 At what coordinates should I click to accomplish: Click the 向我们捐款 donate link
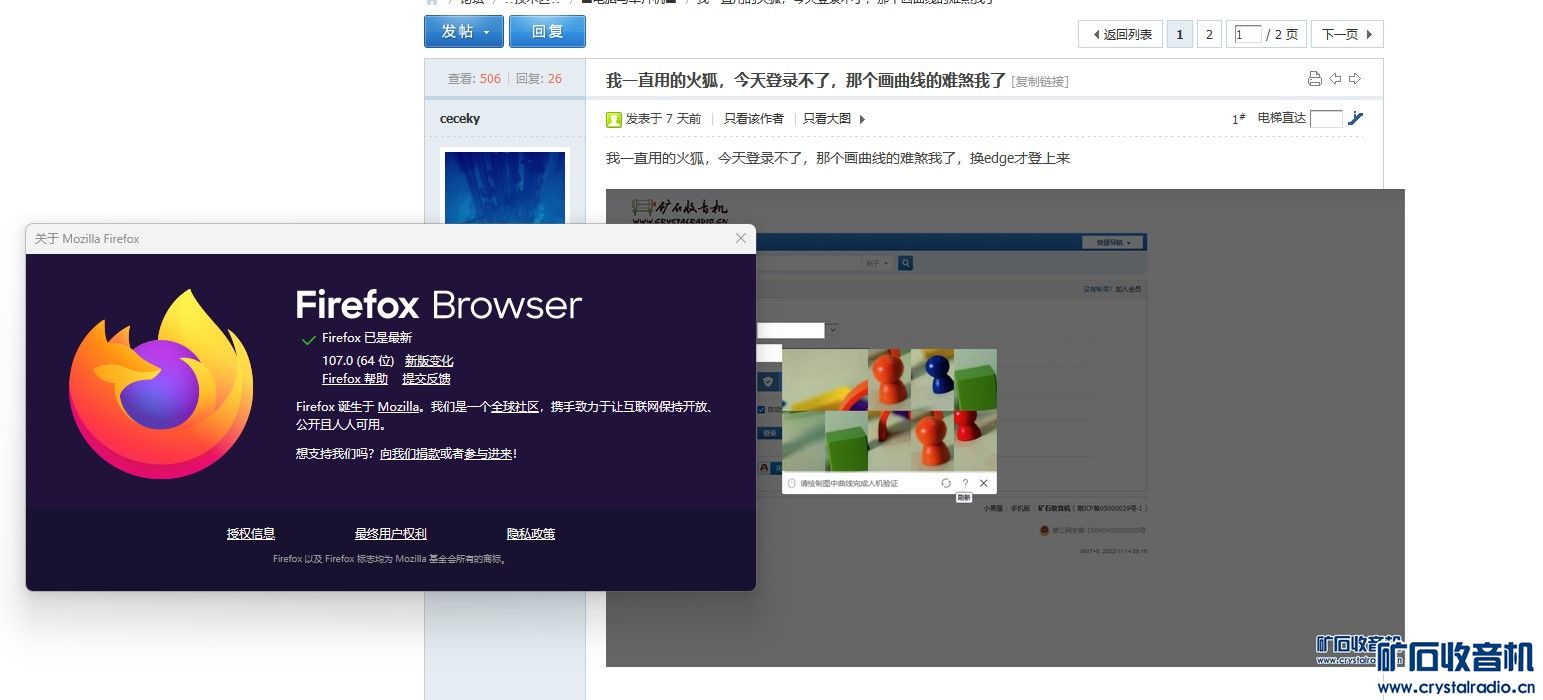coord(410,454)
